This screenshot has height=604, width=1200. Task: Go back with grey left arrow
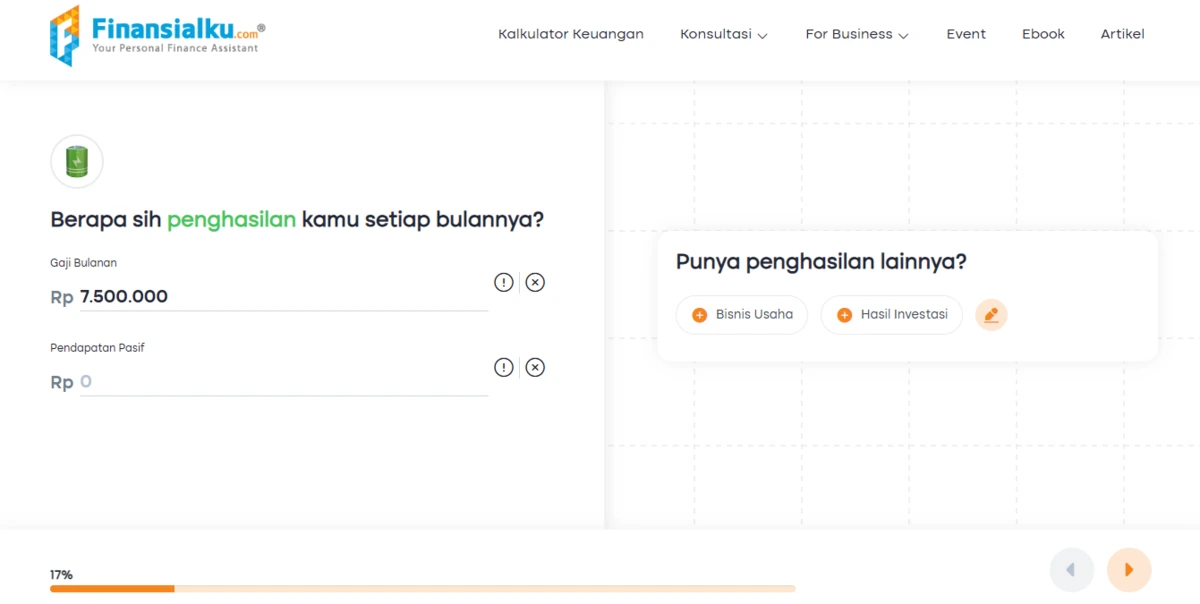1072,570
